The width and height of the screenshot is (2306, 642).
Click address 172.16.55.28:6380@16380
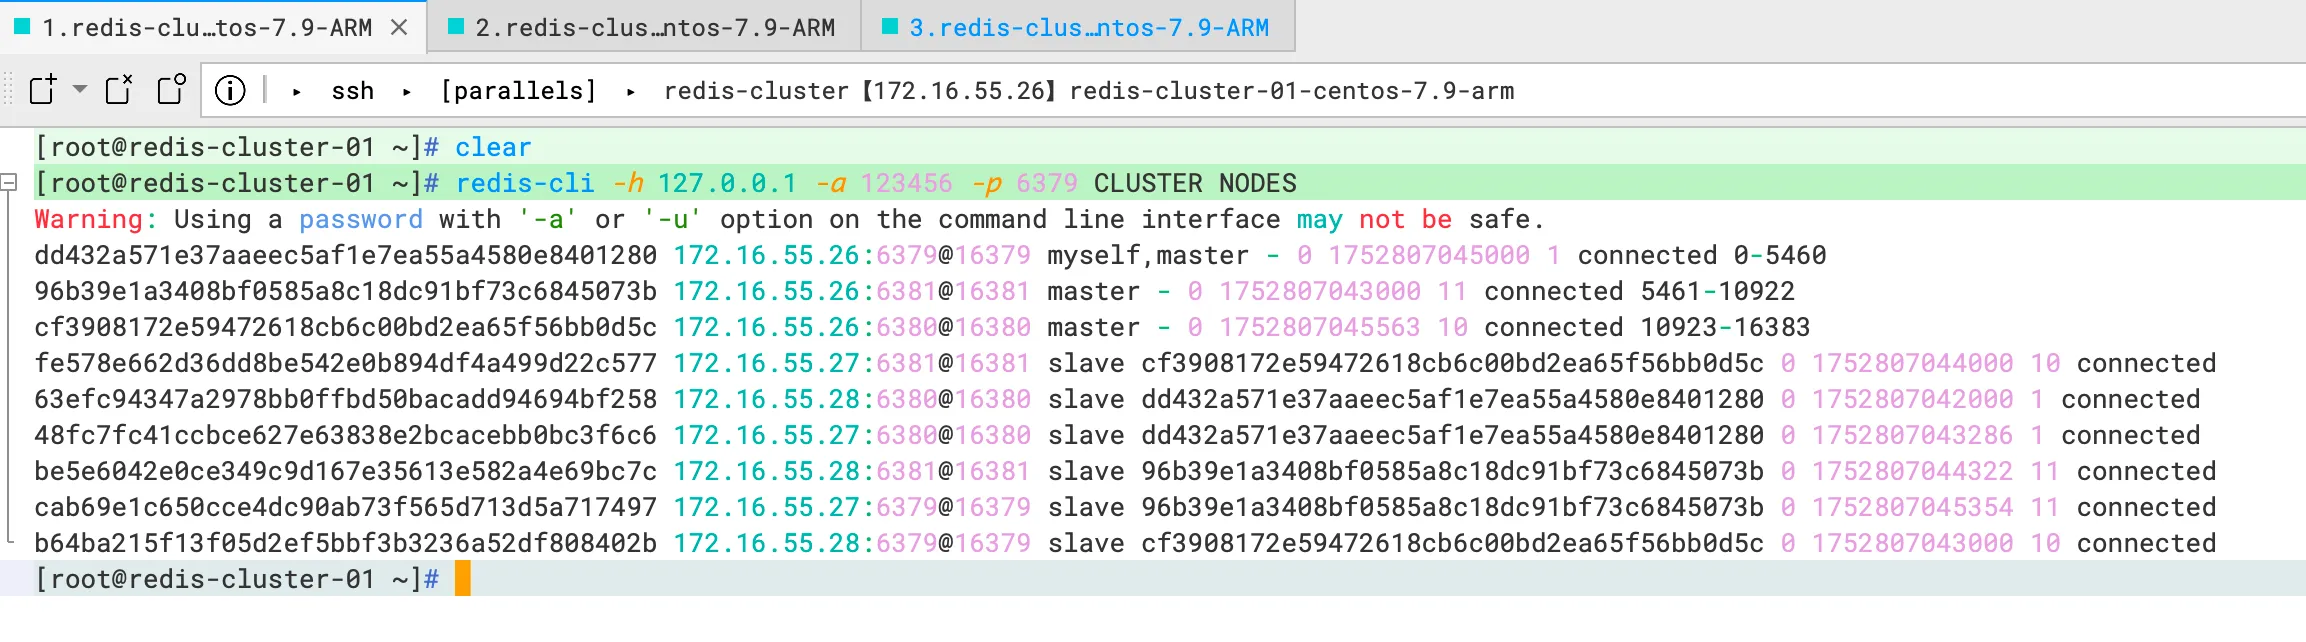point(852,399)
